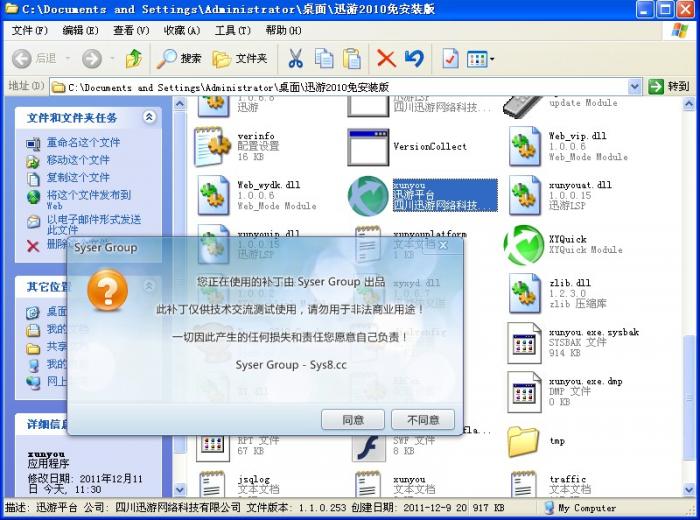Click the file name label jsqlog
Image resolution: width=700 pixels, height=520 pixels.
point(254,479)
